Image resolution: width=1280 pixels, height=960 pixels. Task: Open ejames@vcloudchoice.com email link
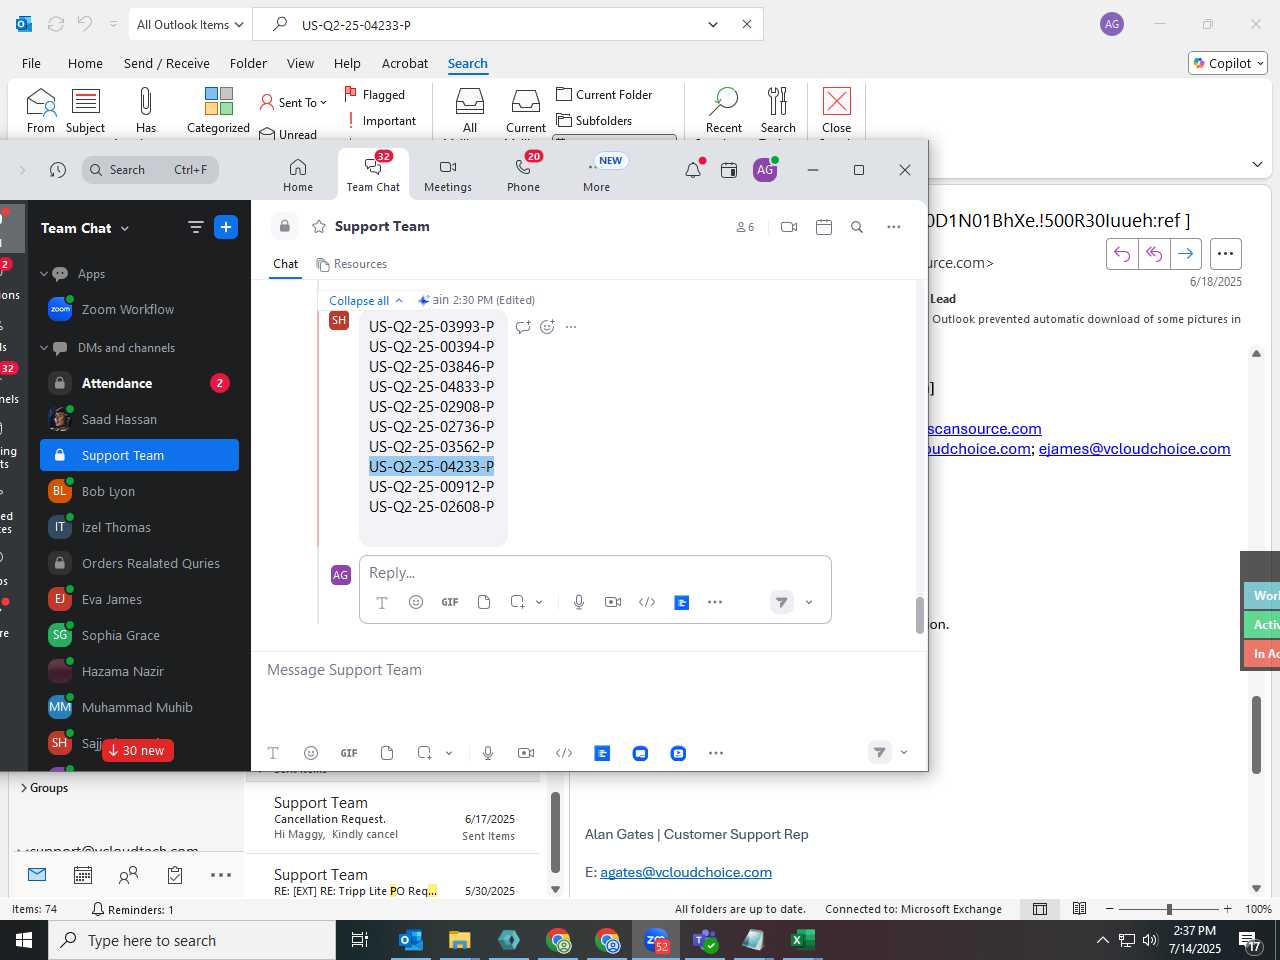tap(1134, 448)
